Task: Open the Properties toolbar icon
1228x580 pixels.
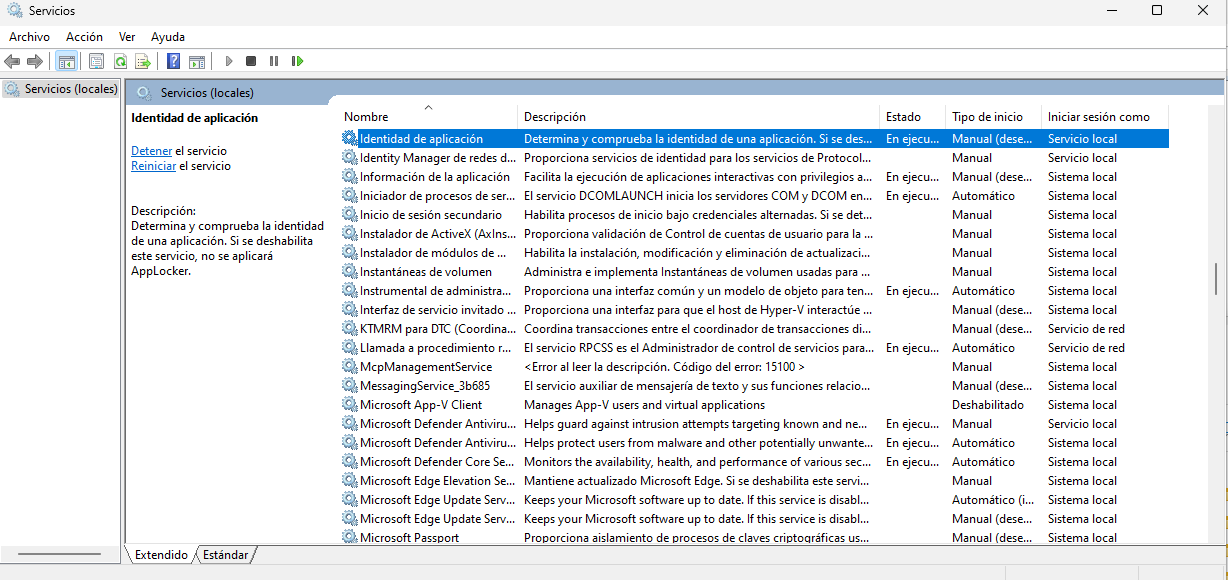Action: pos(97,62)
